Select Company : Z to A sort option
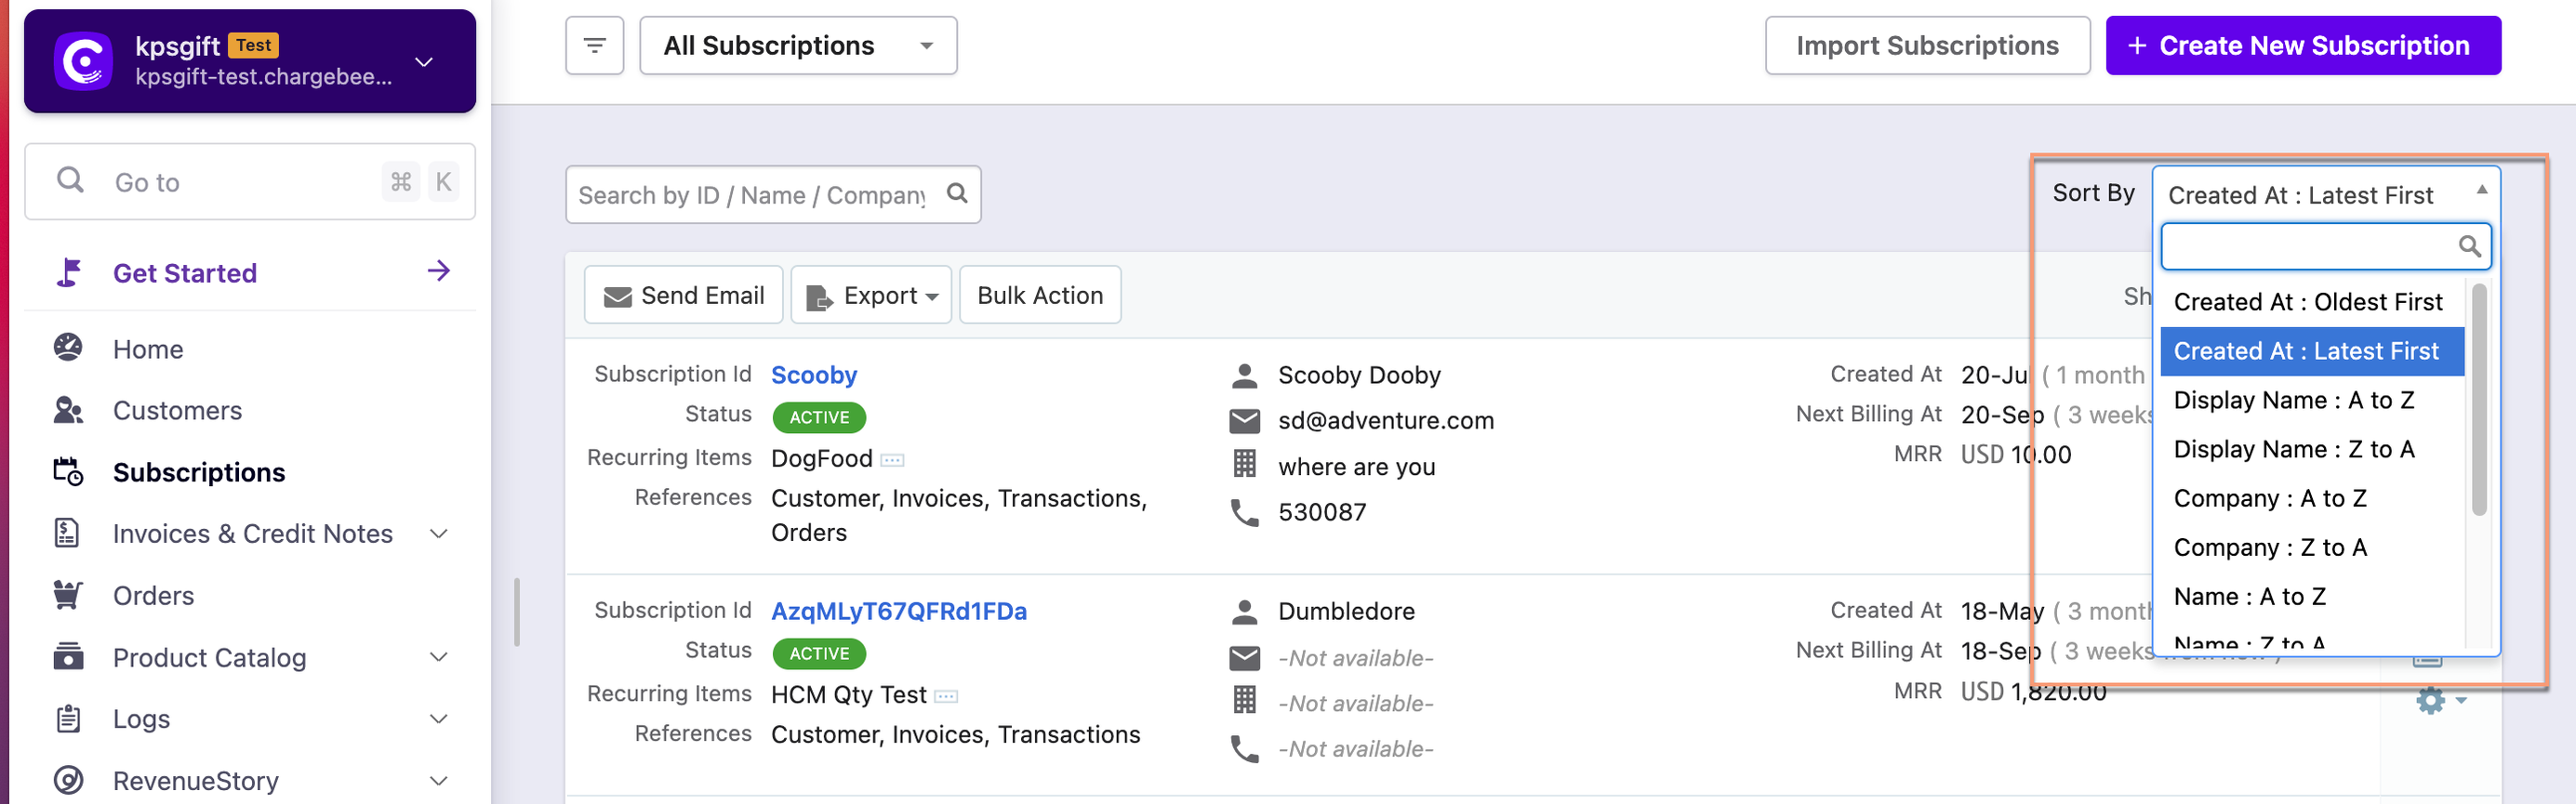Image resolution: width=2576 pixels, height=804 pixels. pyautogui.click(x=2269, y=547)
